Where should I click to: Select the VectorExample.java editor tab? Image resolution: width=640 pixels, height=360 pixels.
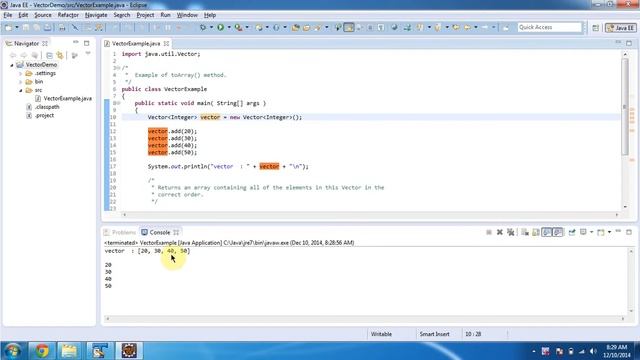(x=136, y=43)
